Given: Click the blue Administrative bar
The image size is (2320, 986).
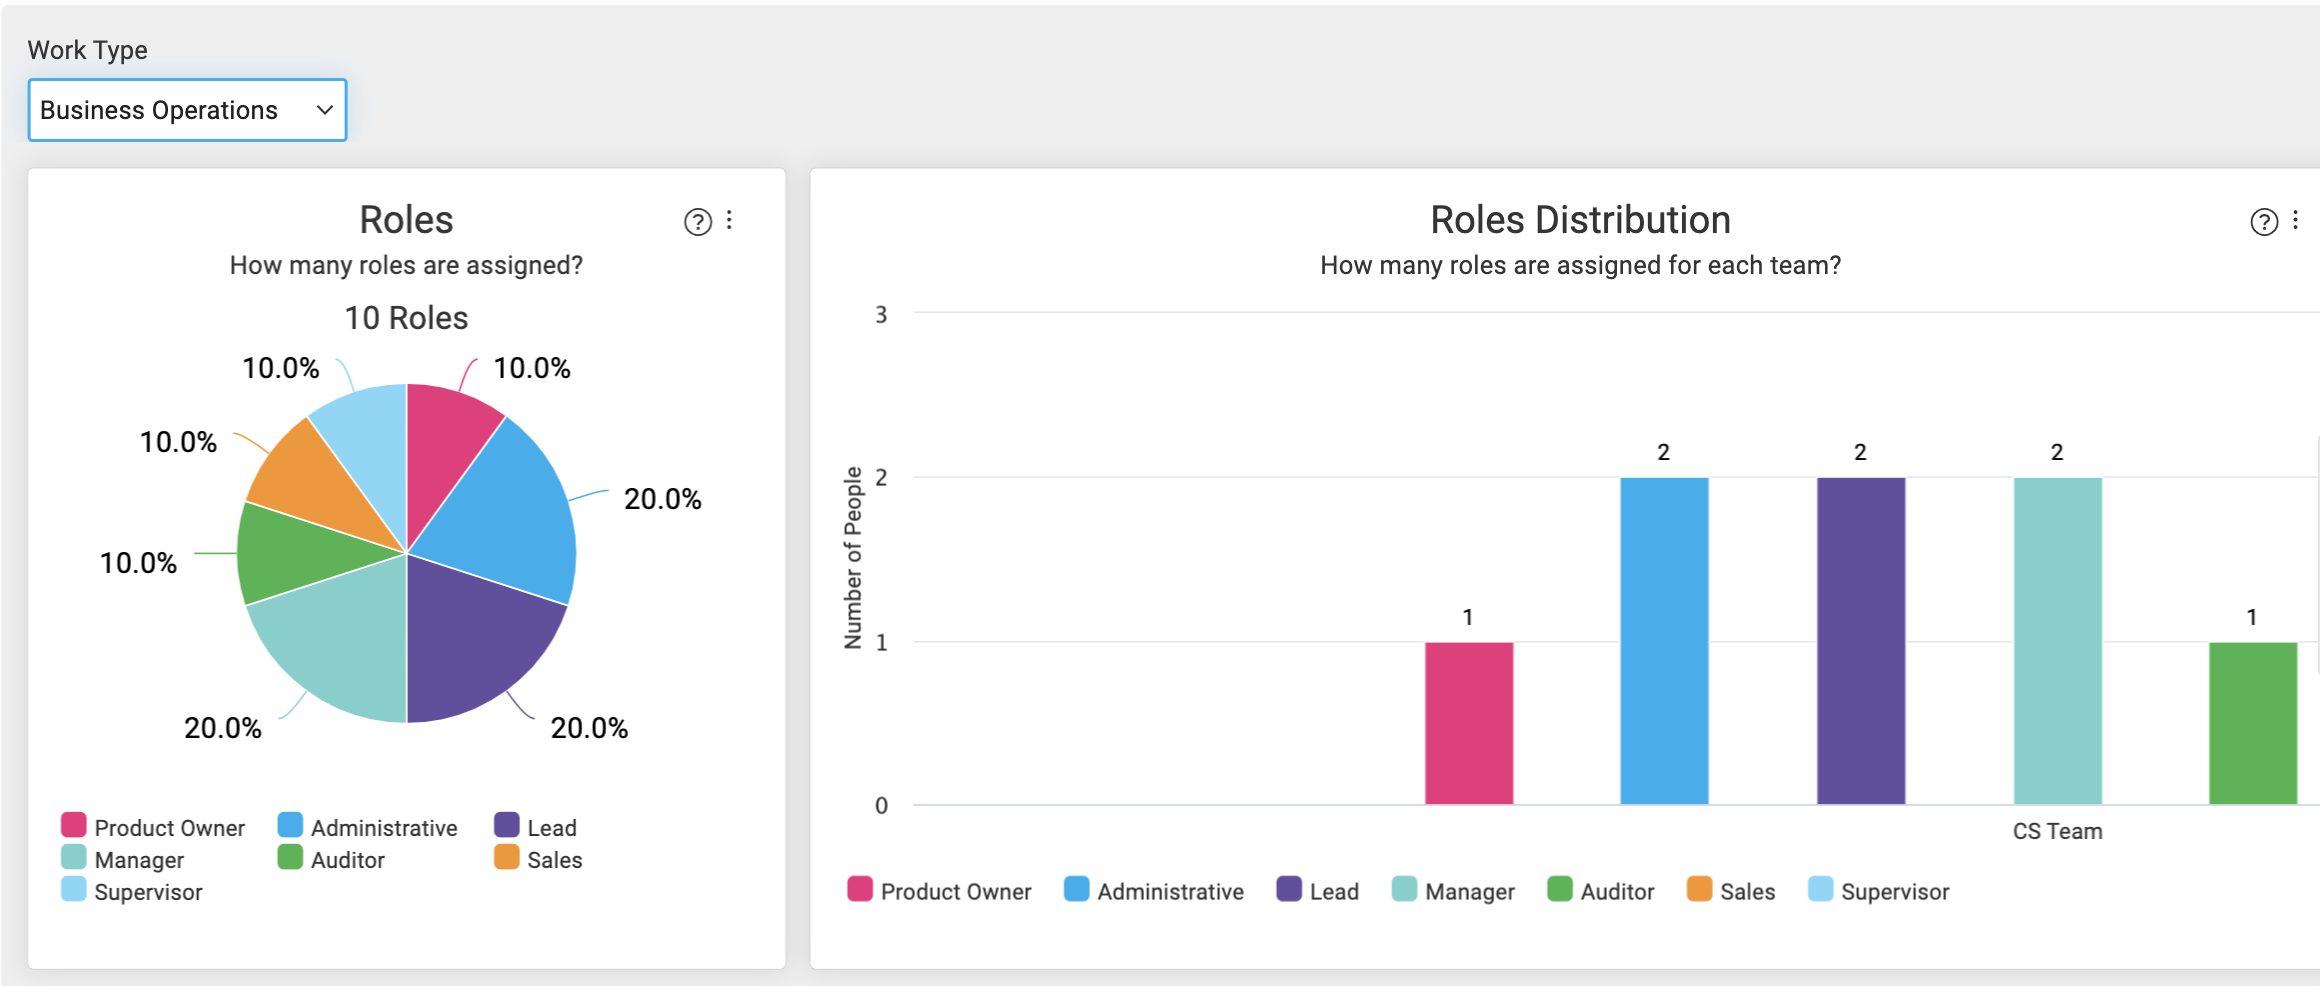Looking at the screenshot, I should pyautogui.click(x=1664, y=641).
